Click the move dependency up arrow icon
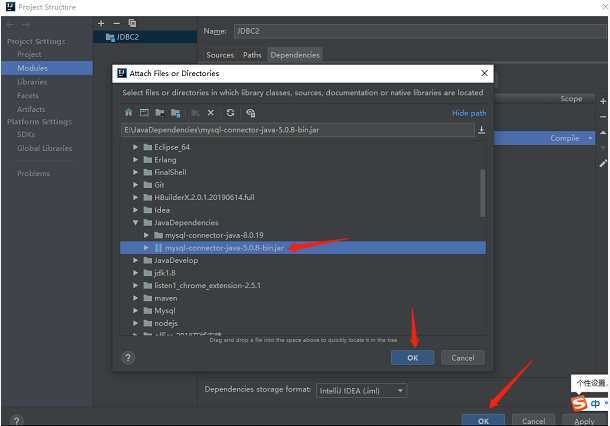610x426 pixels. coord(603,133)
